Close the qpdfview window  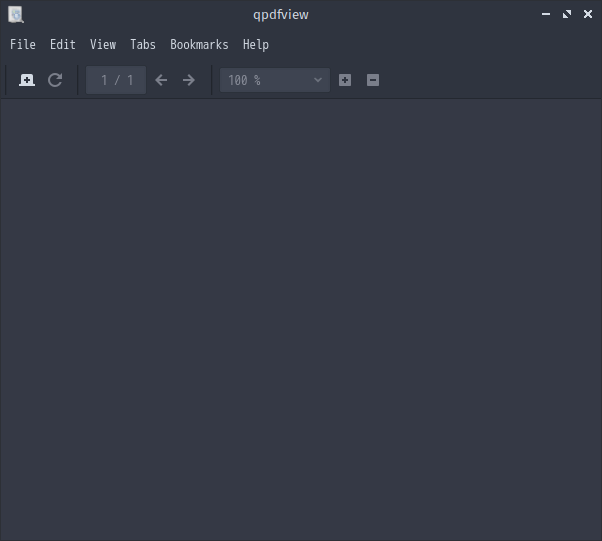click(x=588, y=14)
